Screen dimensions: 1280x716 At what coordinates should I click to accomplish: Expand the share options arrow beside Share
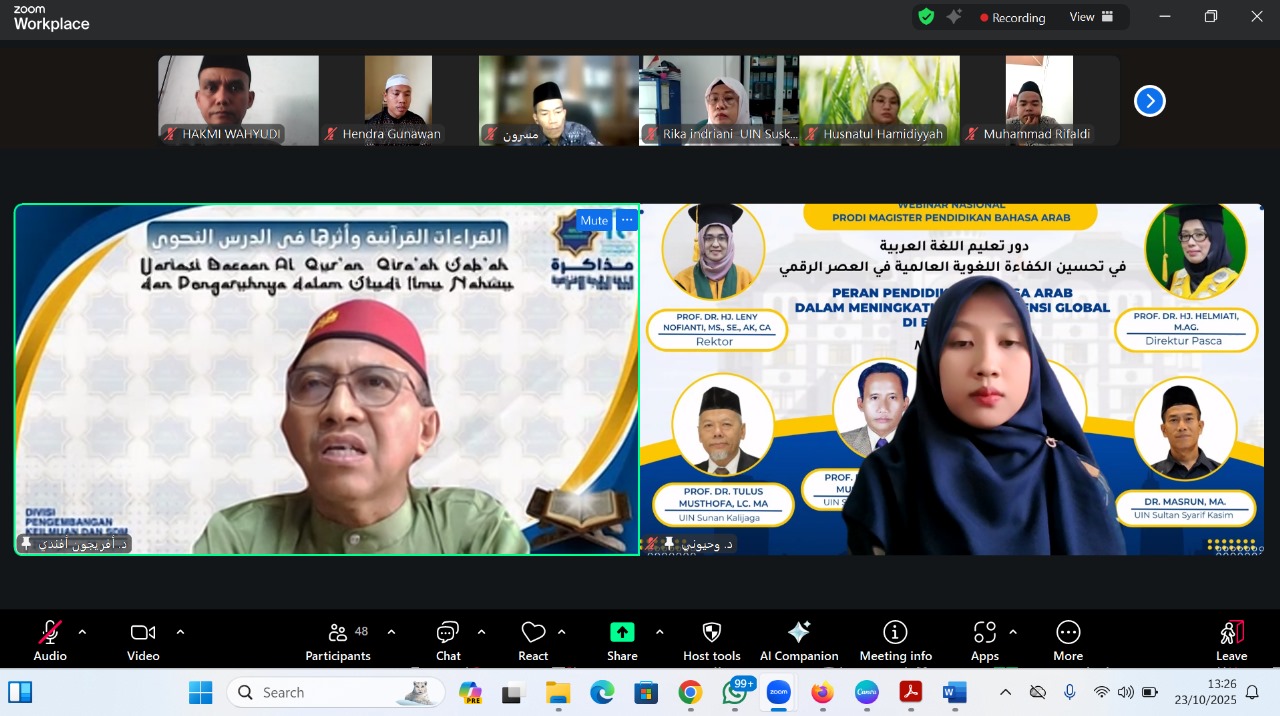point(659,632)
